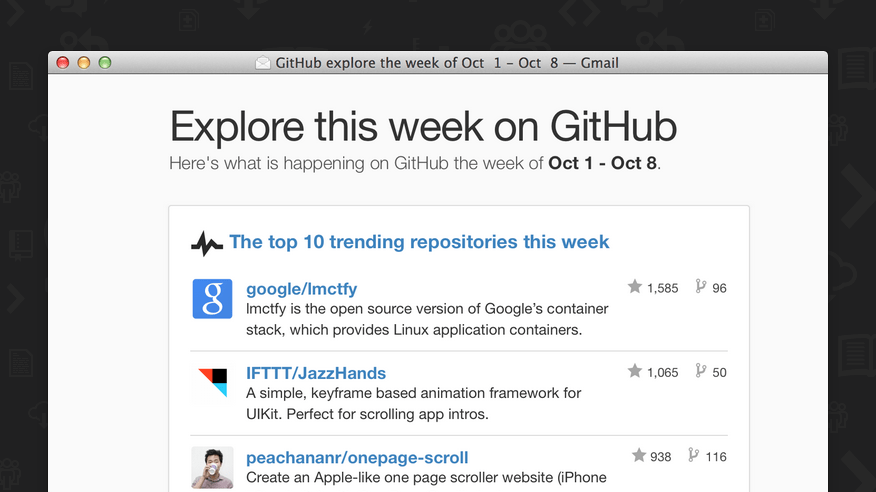Click the pulse trending icon
This screenshot has width=876, height=492.
tap(207, 243)
